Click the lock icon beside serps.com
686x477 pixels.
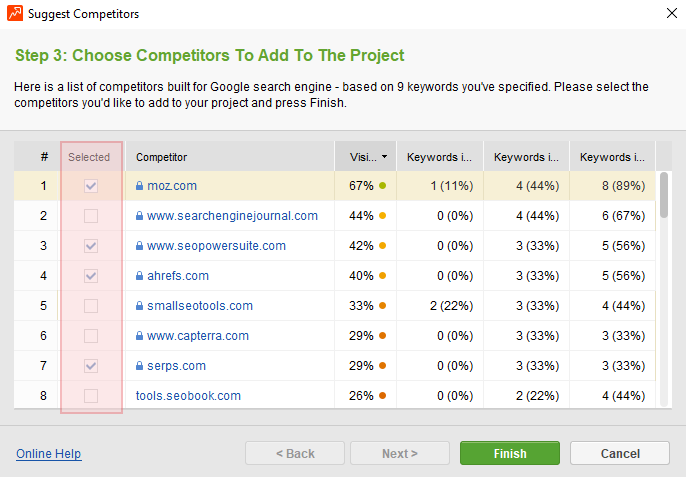point(140,366)
